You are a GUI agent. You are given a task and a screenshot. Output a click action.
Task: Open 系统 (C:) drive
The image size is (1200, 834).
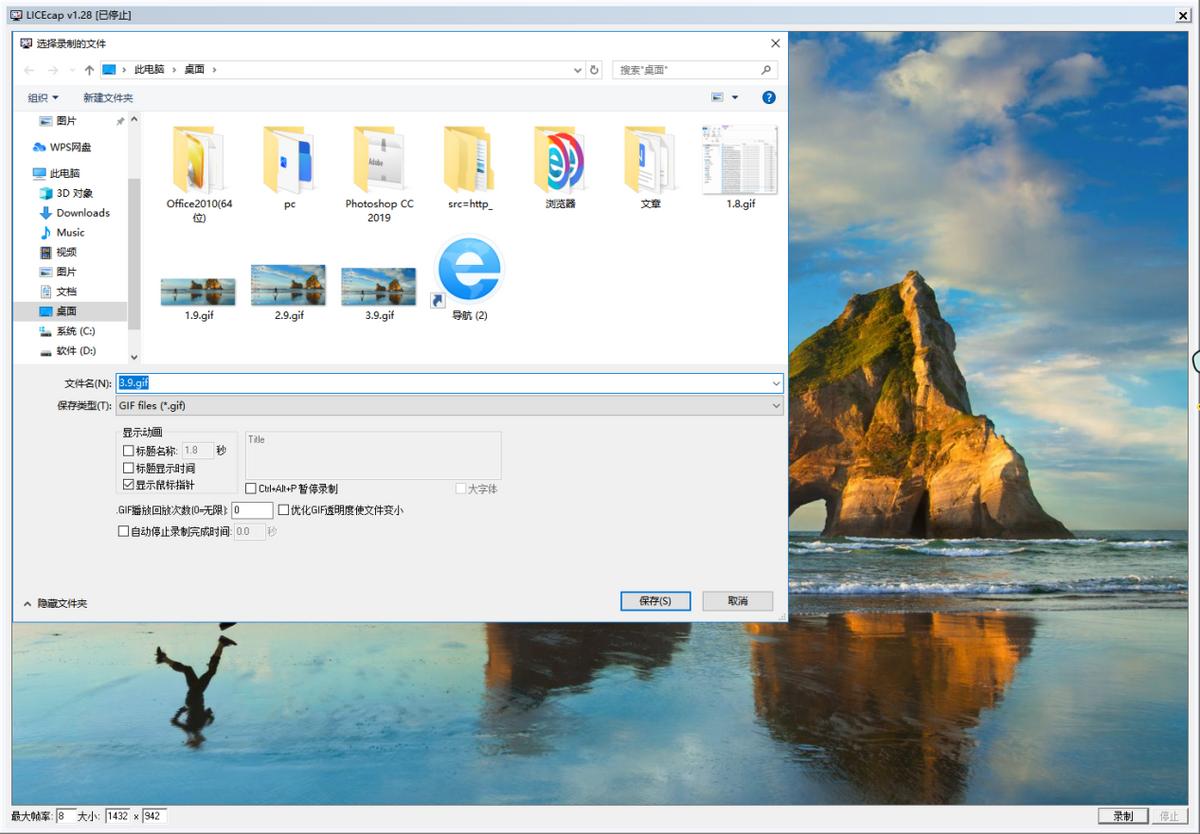click(x=75, y=331)
